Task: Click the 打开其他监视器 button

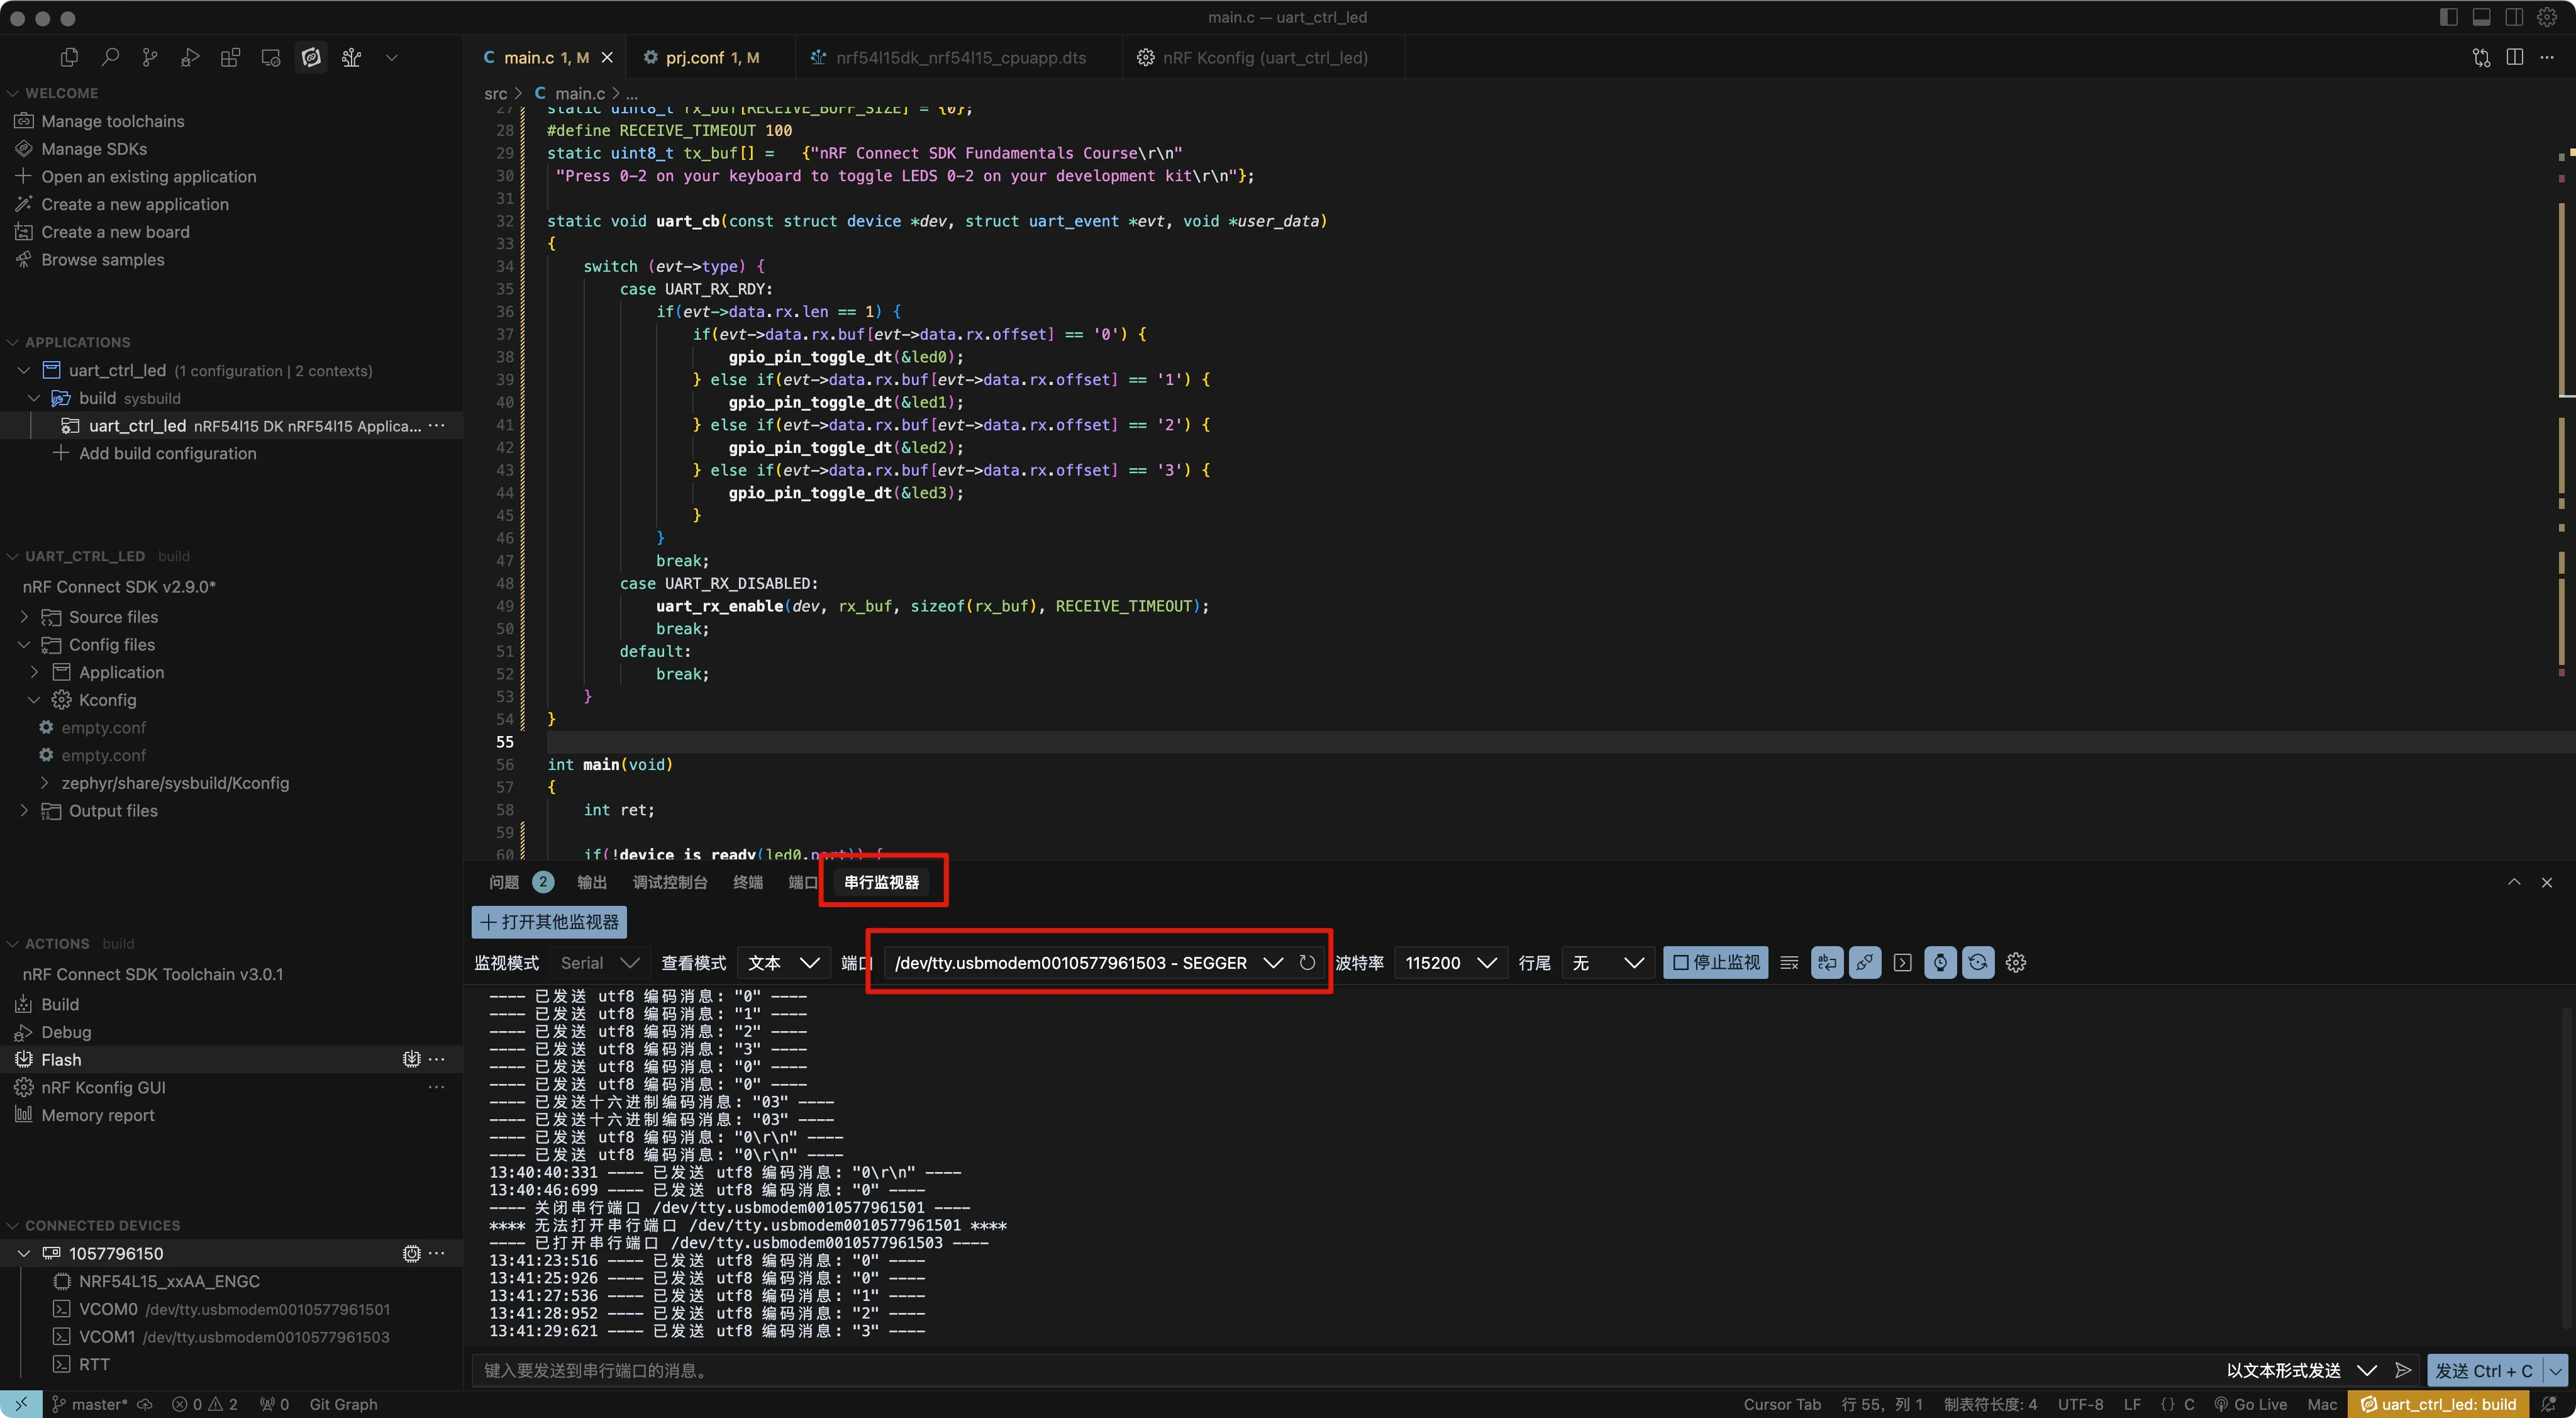Action: (x=549, y=922)
